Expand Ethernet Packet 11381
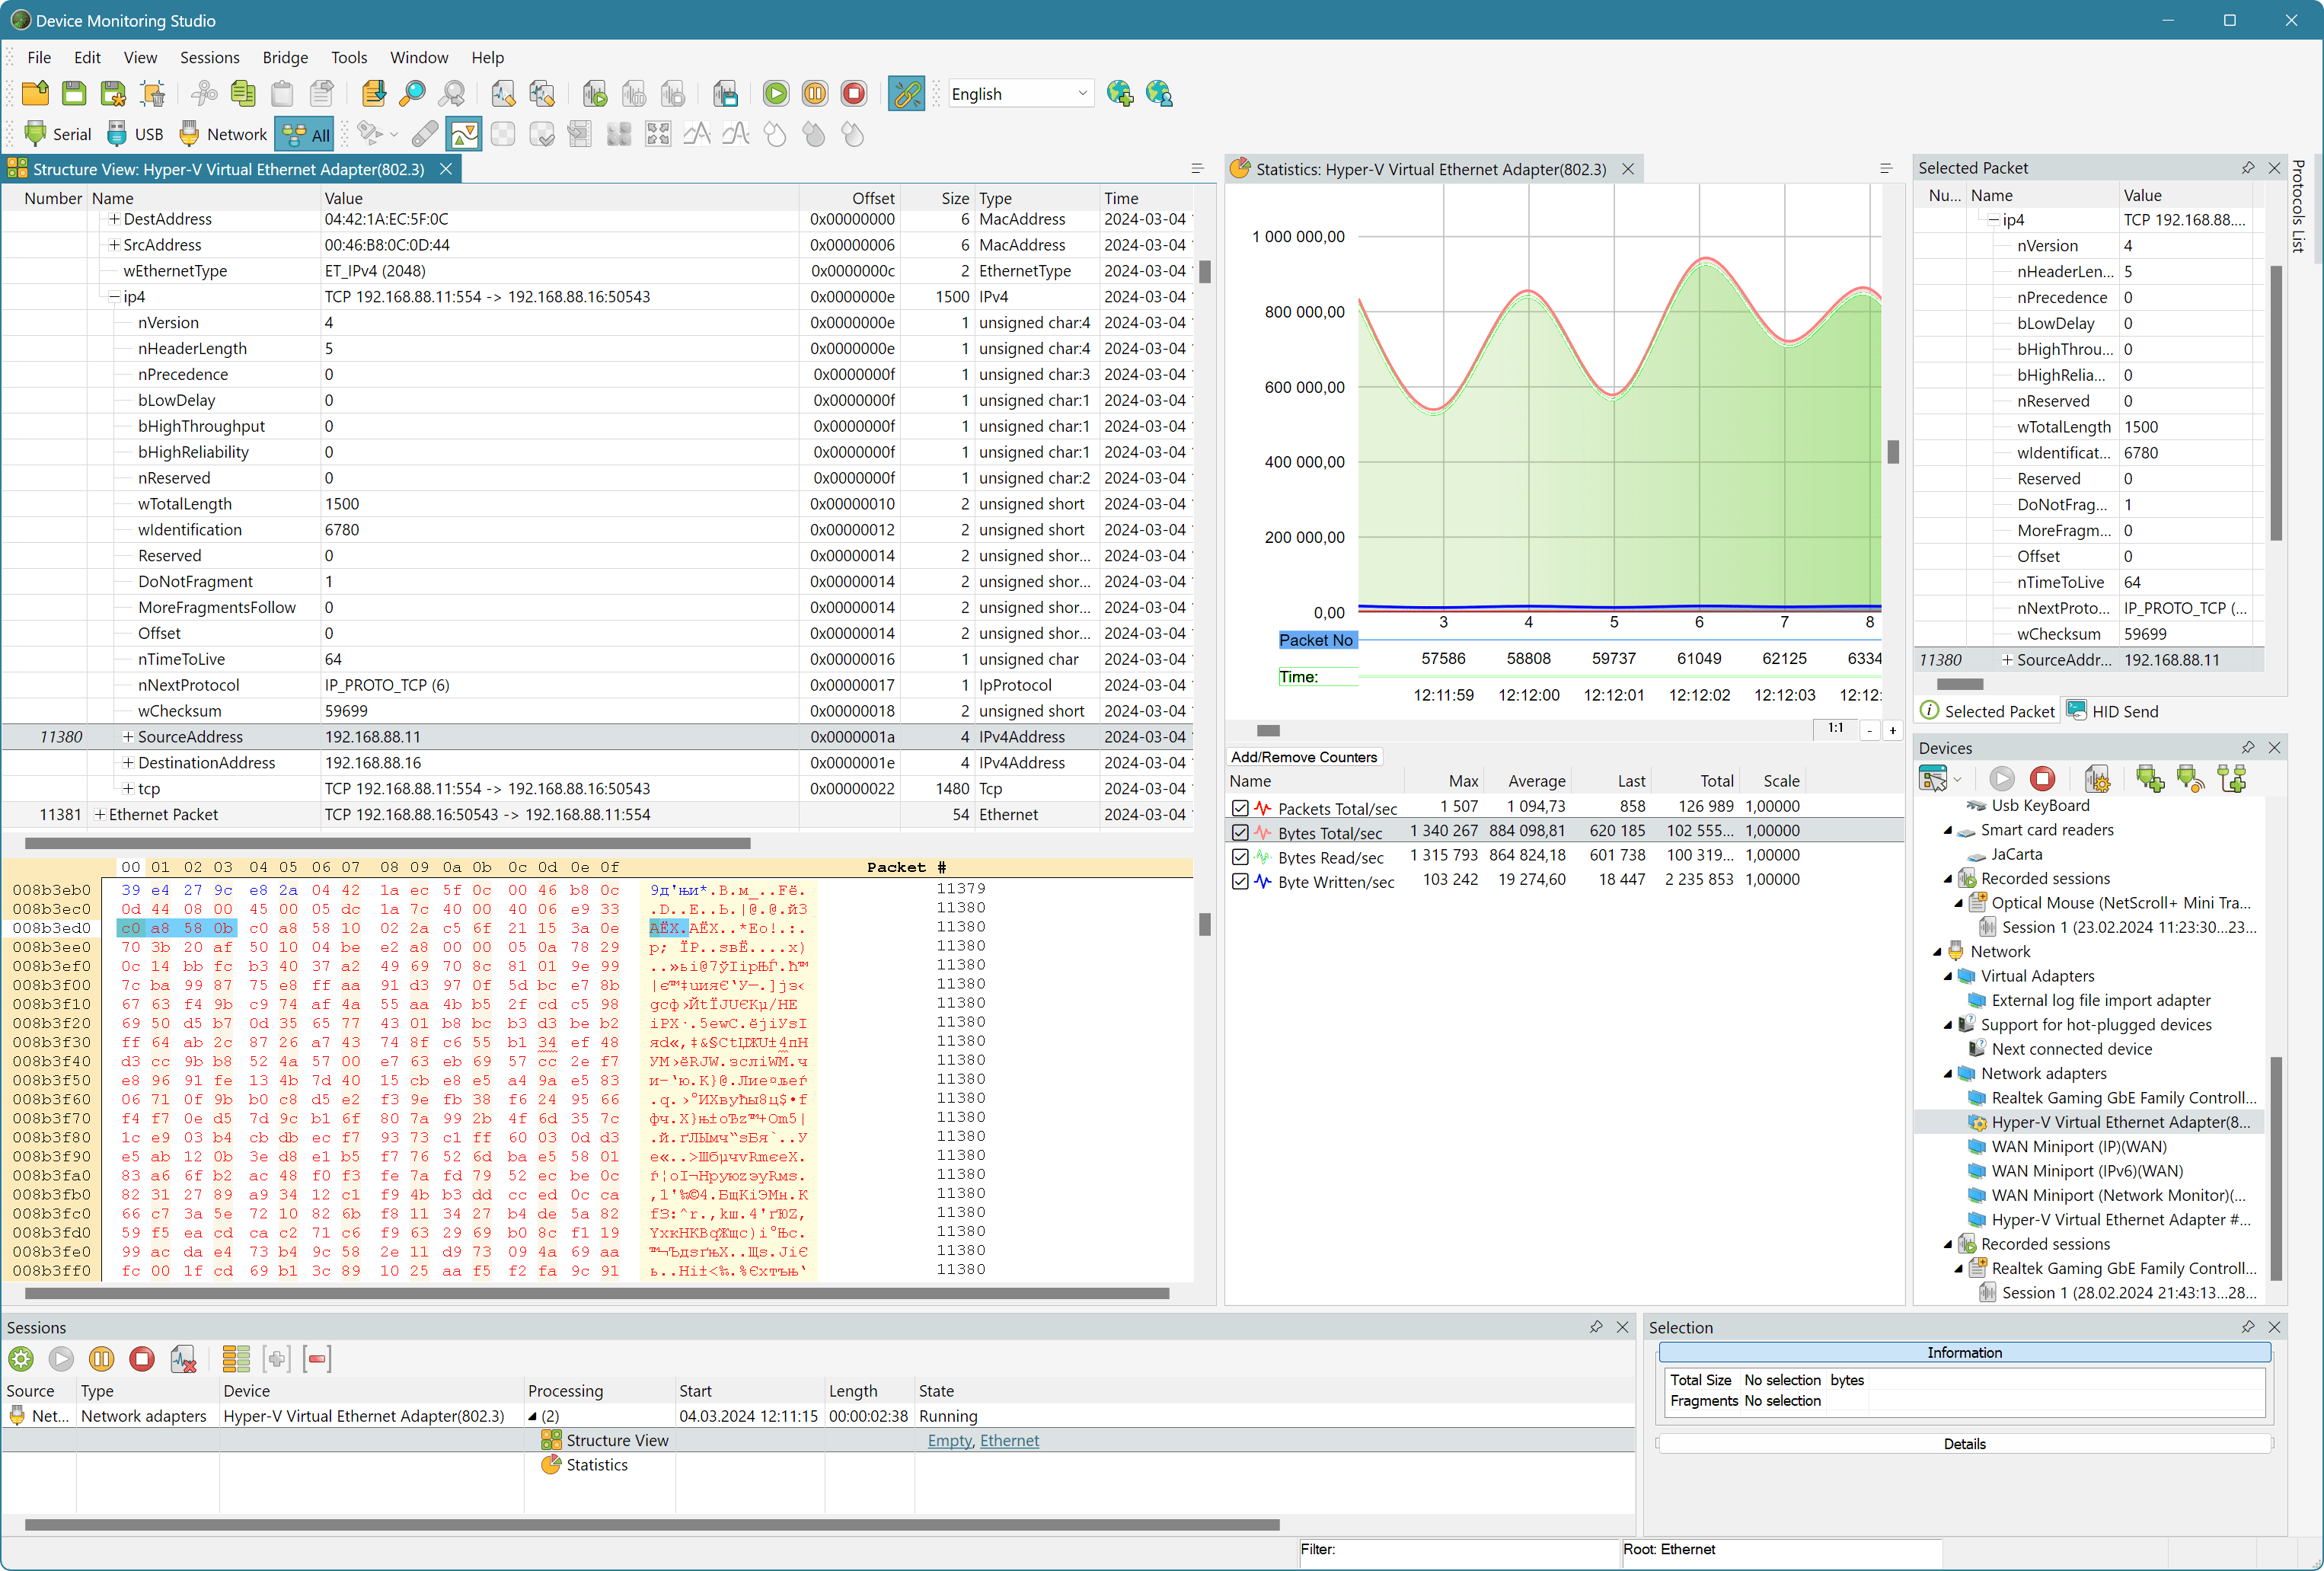This screenshot has width=2324, height=1571. pos(100,815)
